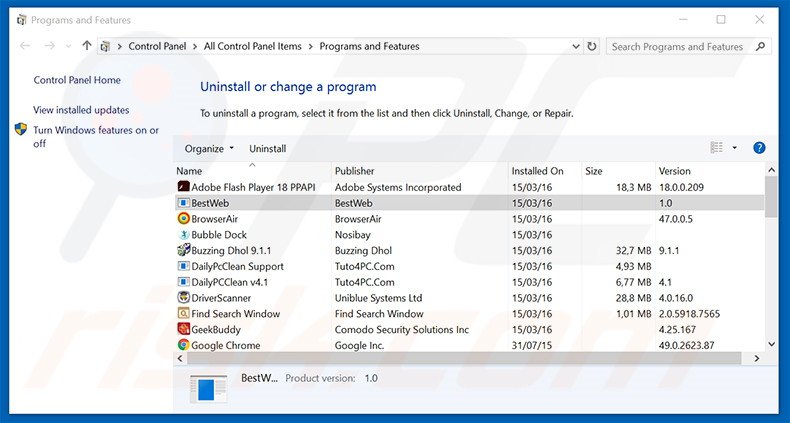Click the Adobe Flash Player program icon
This screenshot has width=790, height=423.
pyautogui.click(x=183, y=187)
